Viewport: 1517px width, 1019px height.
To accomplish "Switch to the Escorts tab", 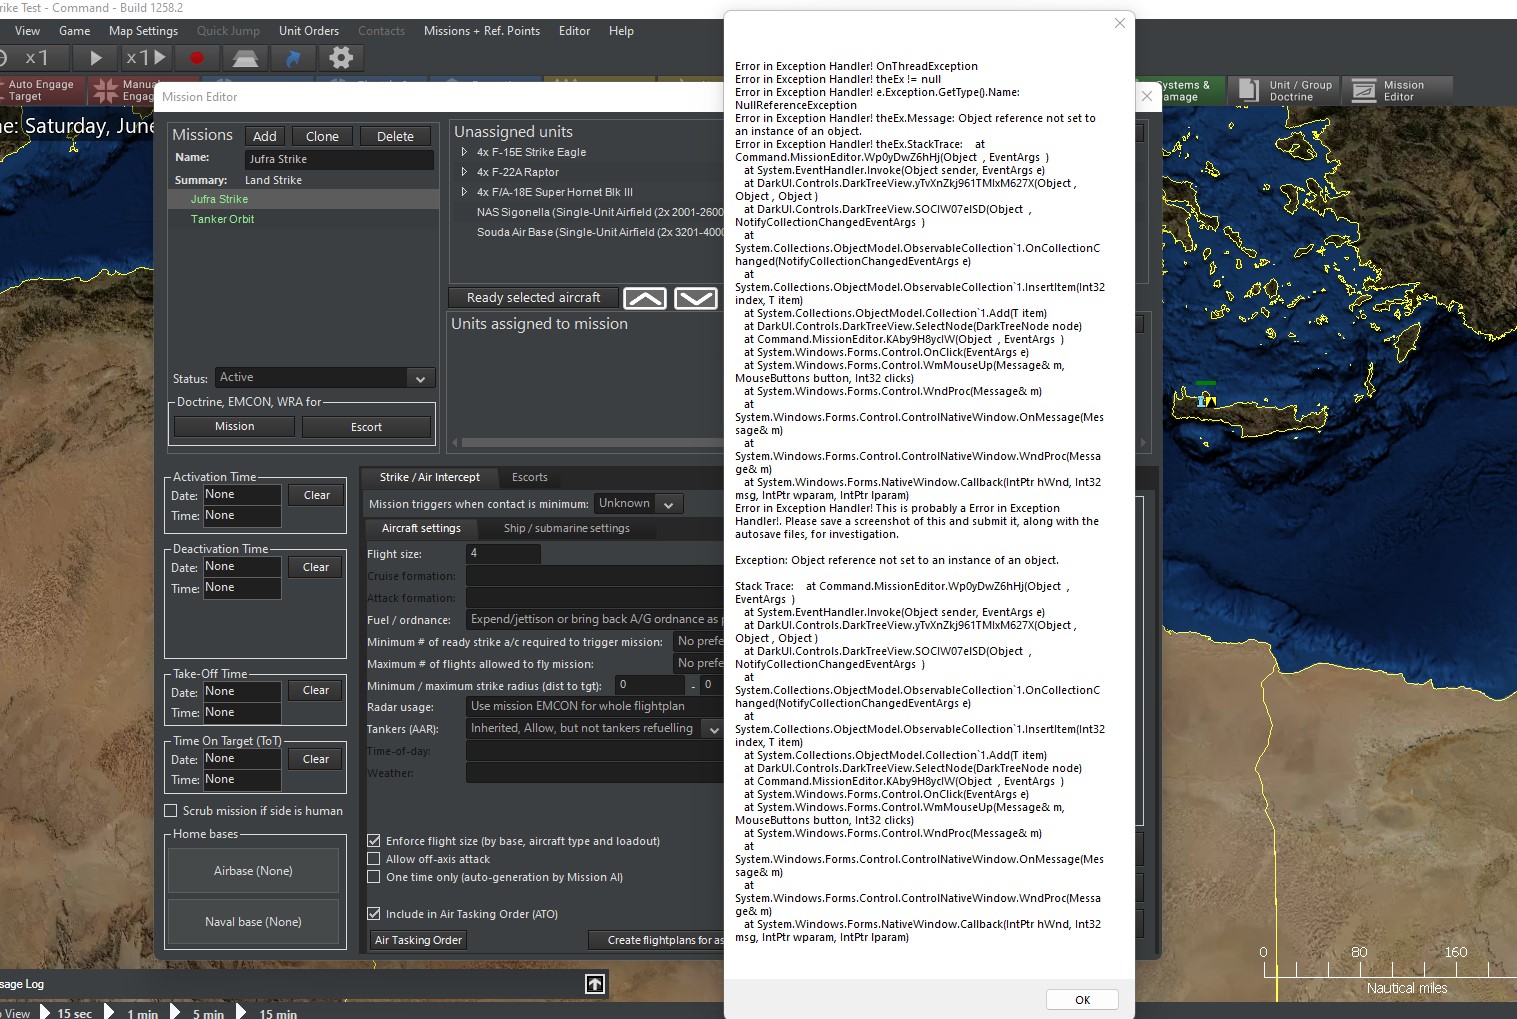I will pyautogui.click(x=530, y=478).
